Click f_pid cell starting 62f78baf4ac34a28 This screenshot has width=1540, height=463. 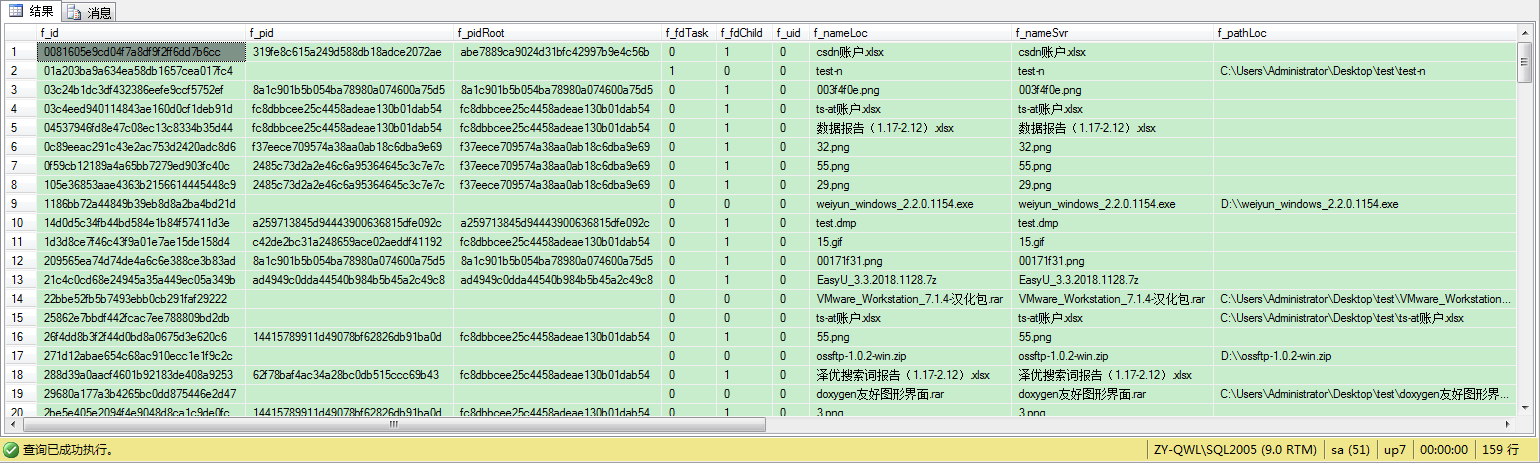pos(350,374)
